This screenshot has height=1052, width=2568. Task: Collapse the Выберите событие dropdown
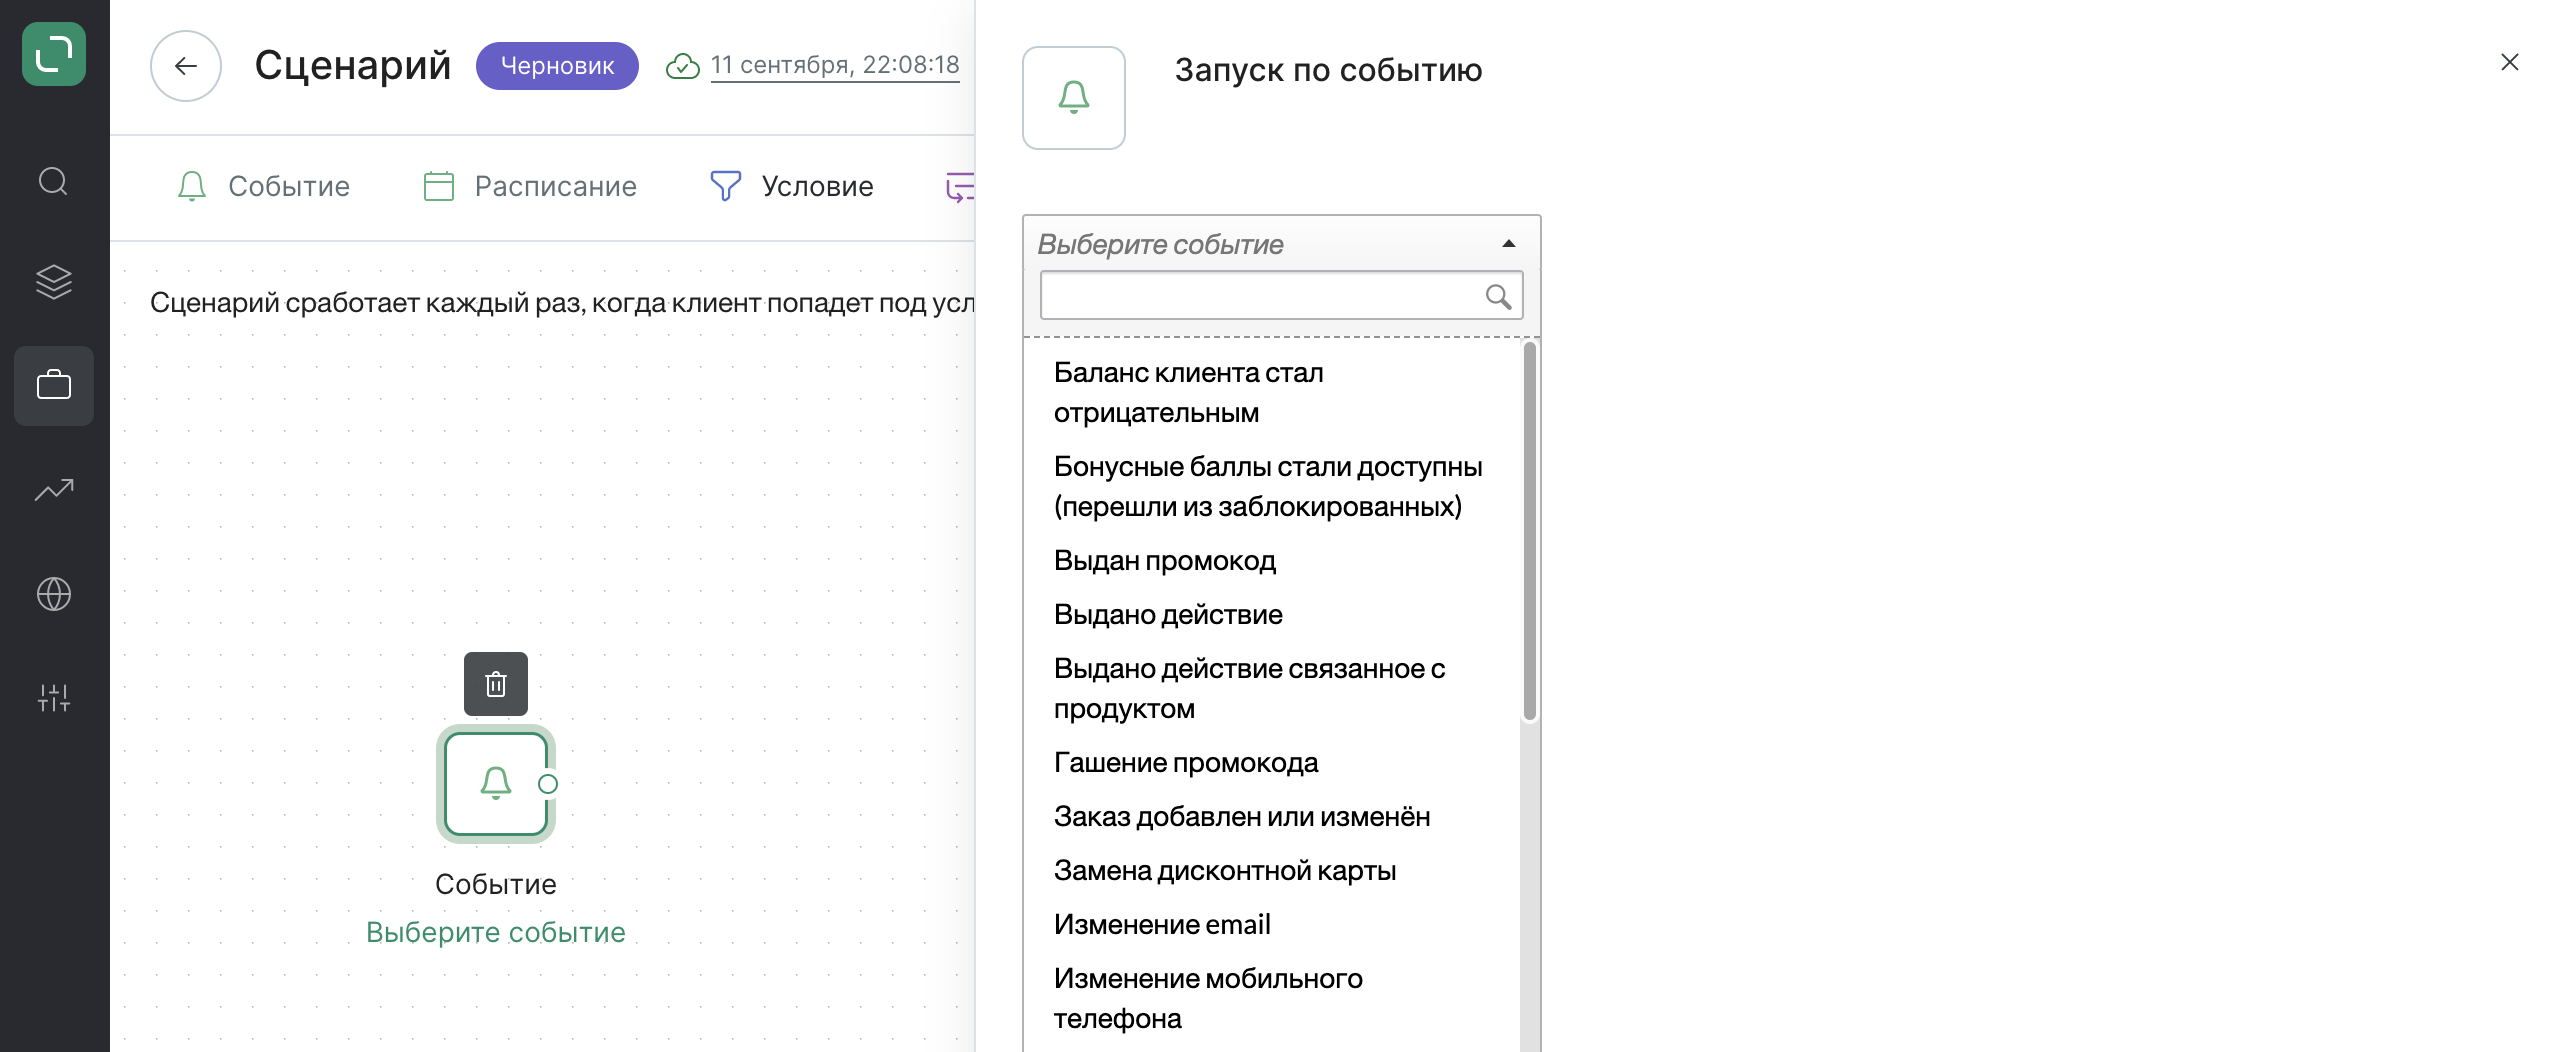click(1281, 244)
